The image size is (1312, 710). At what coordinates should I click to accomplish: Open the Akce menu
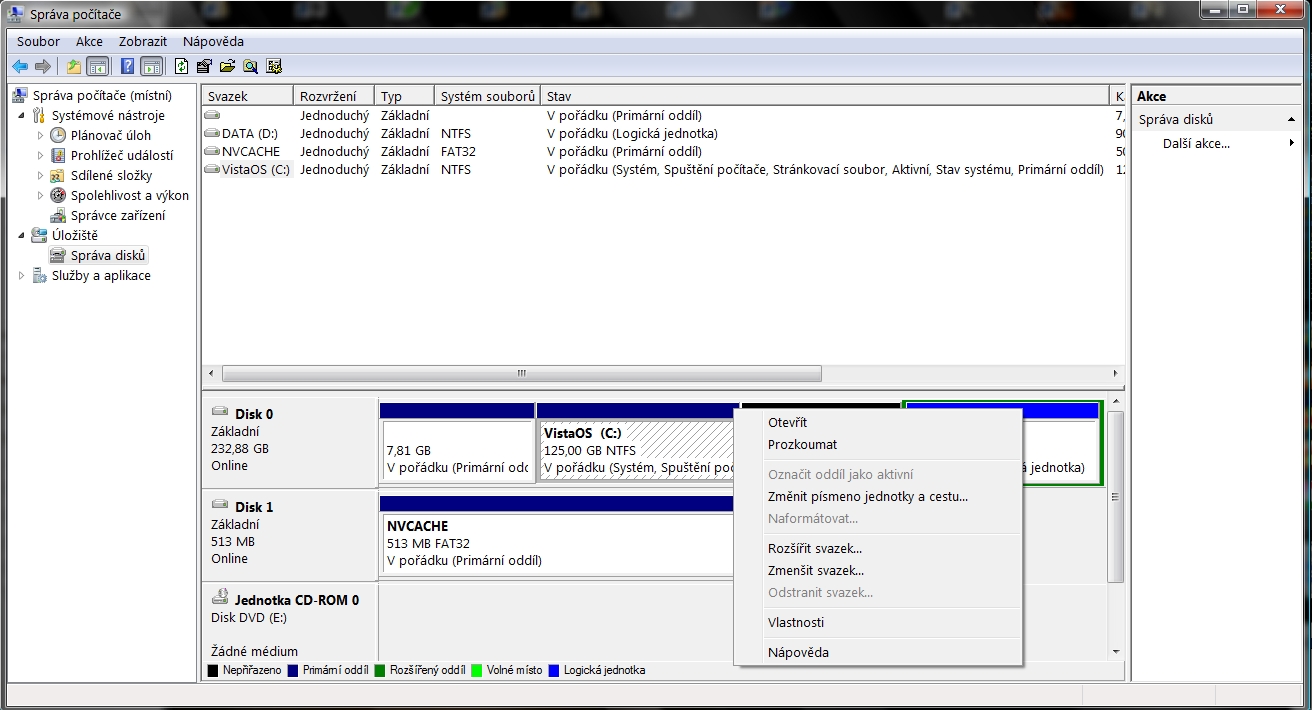click(89, 41)
